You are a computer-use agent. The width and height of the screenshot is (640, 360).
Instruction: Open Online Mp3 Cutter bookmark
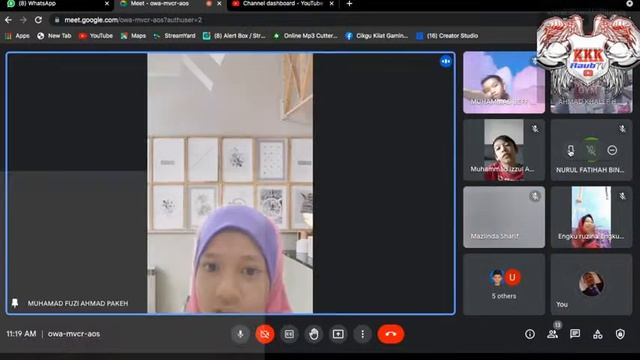[305, 36]
